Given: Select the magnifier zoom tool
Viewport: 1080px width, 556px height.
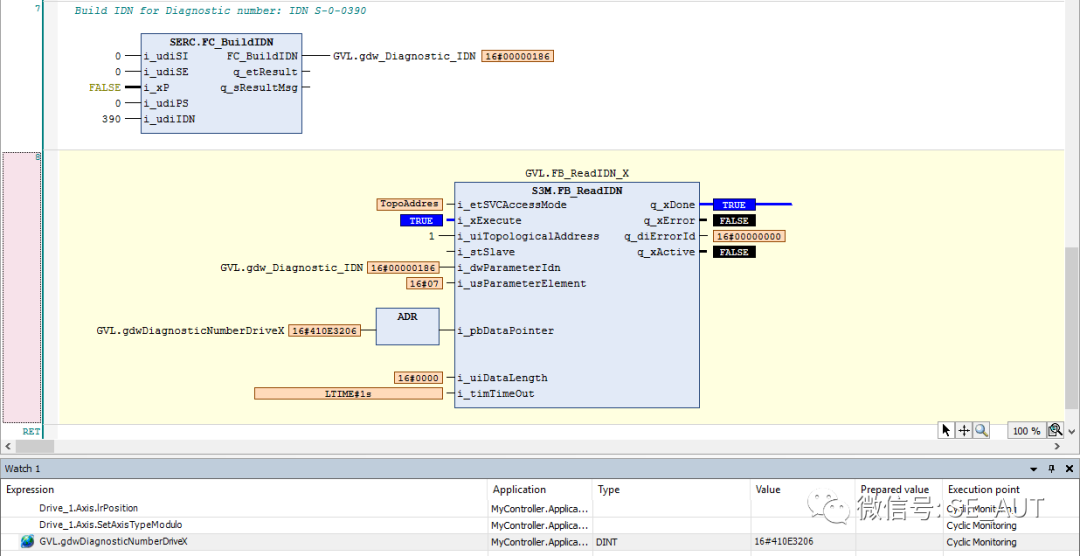Looking at the screenshot, I should (x=981, y=430).
